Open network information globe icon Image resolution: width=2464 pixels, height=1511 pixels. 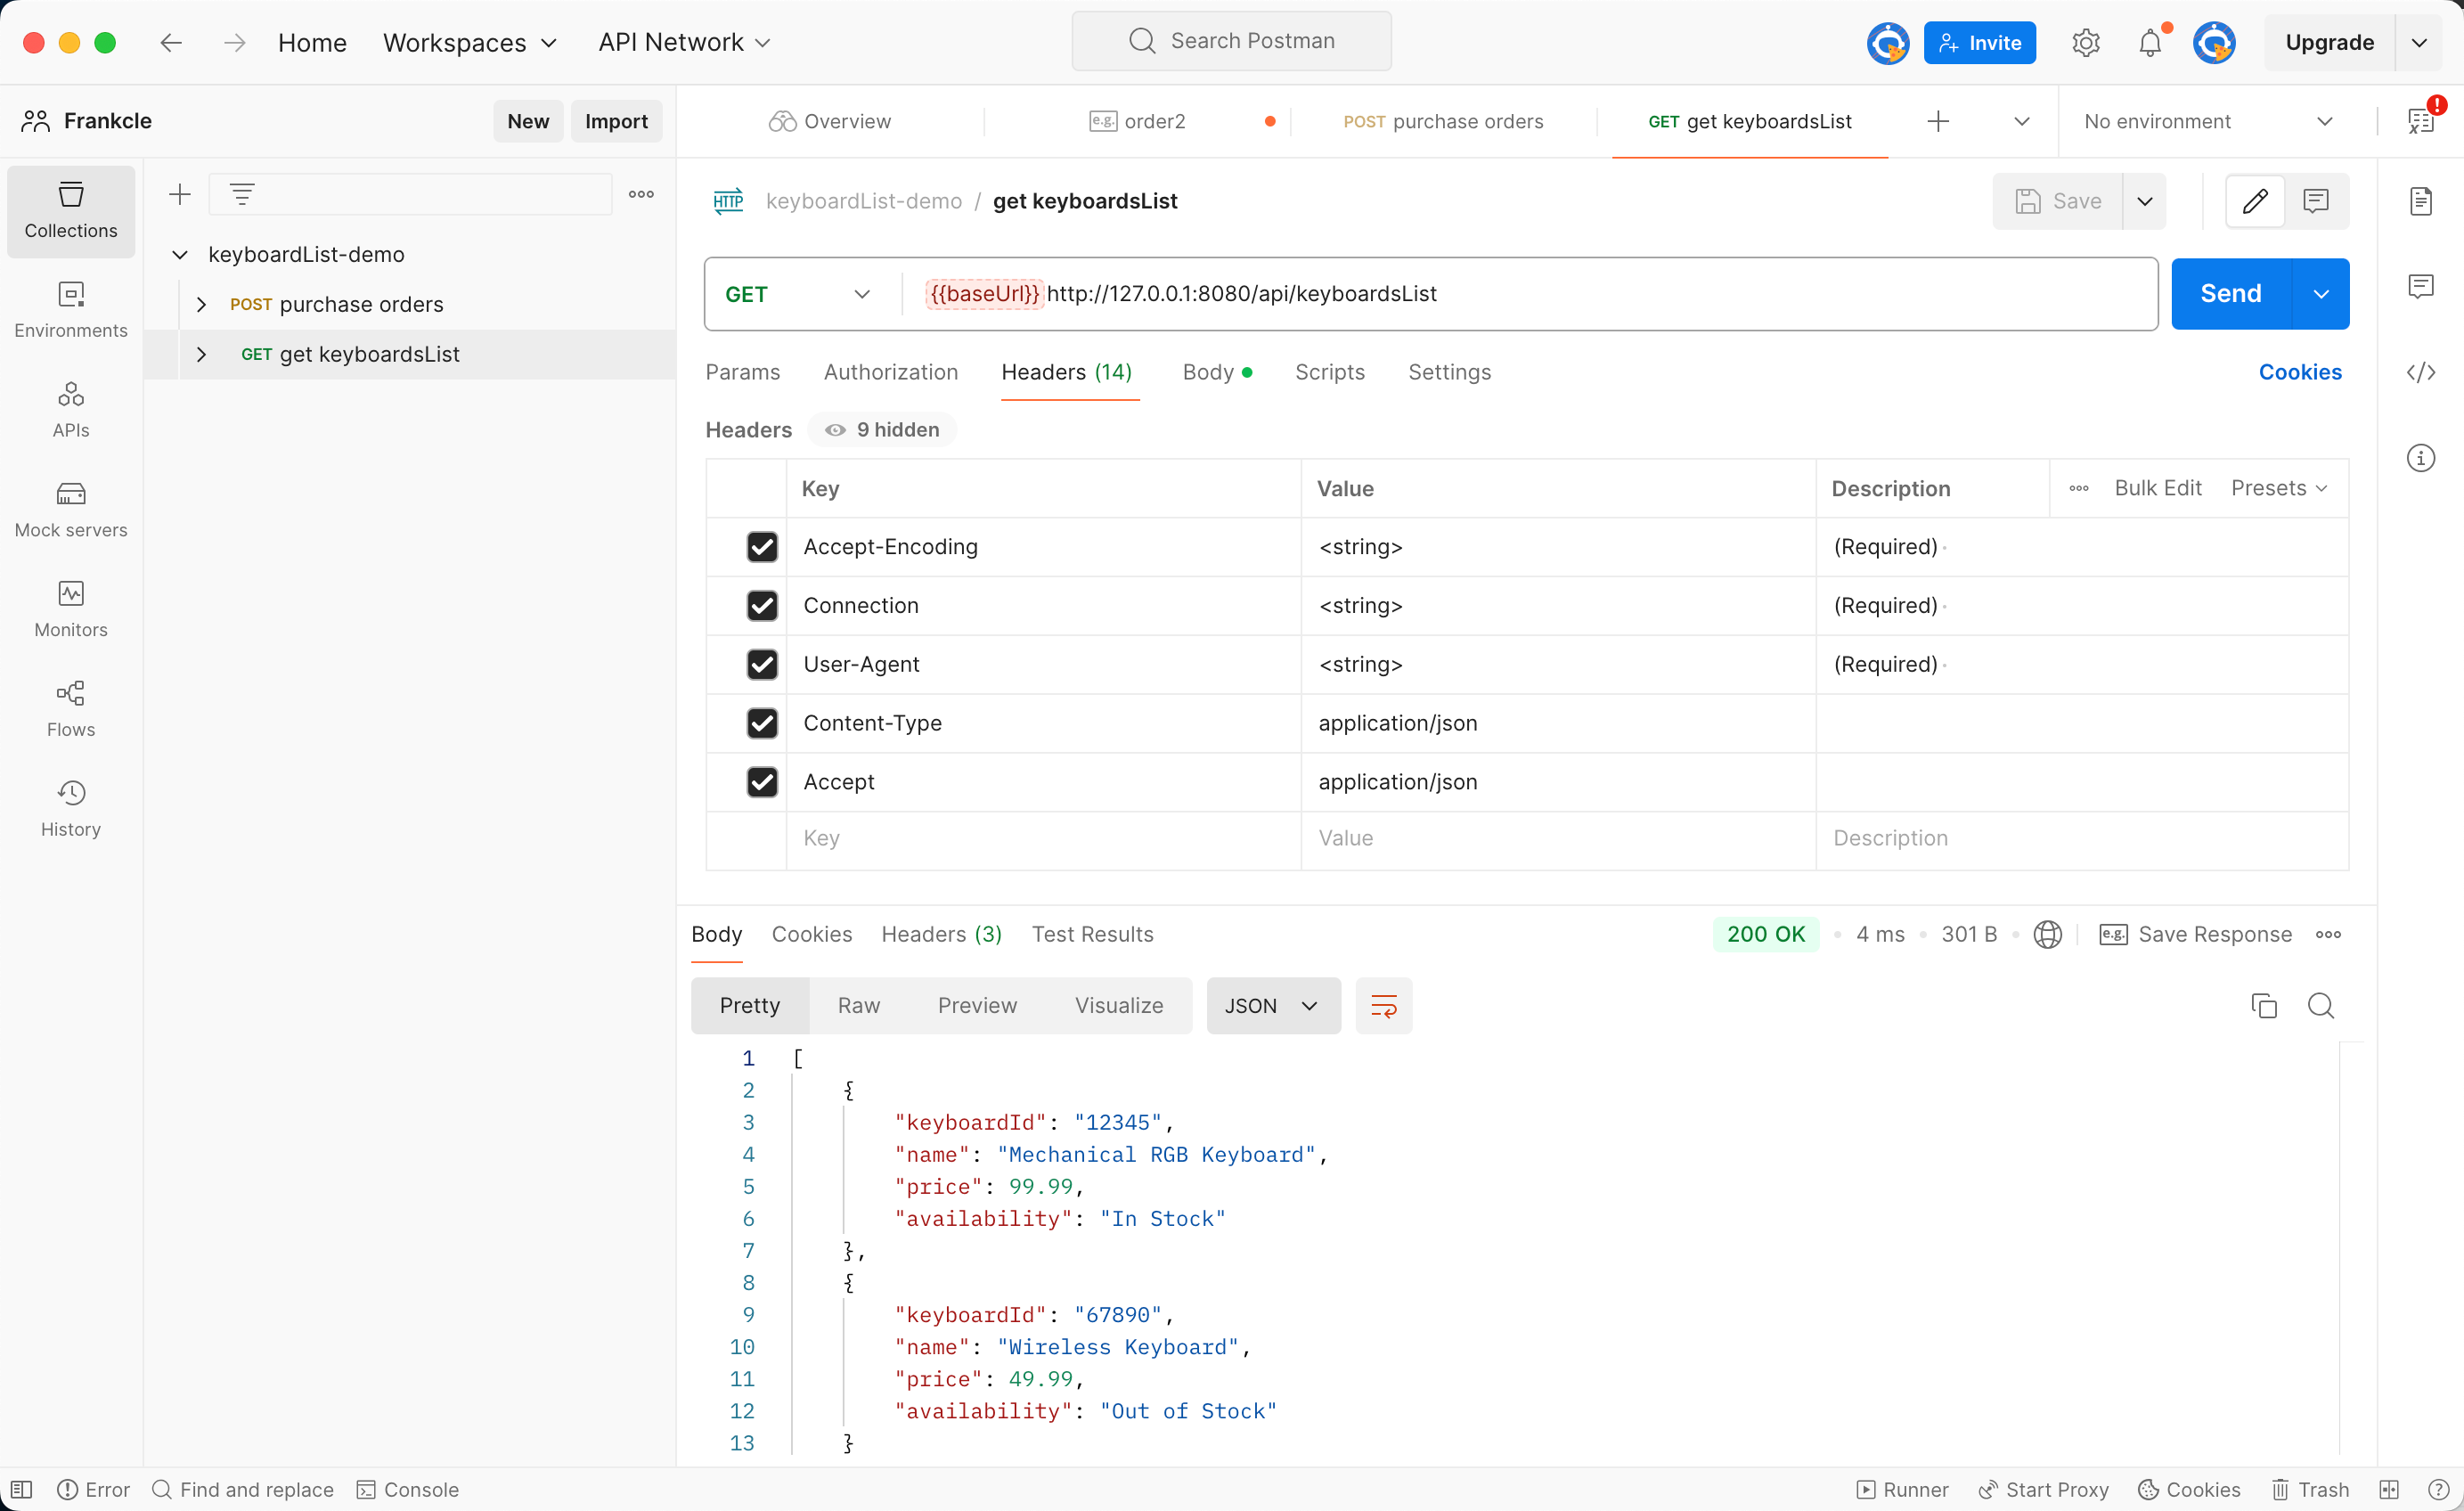coord(2048,934)
